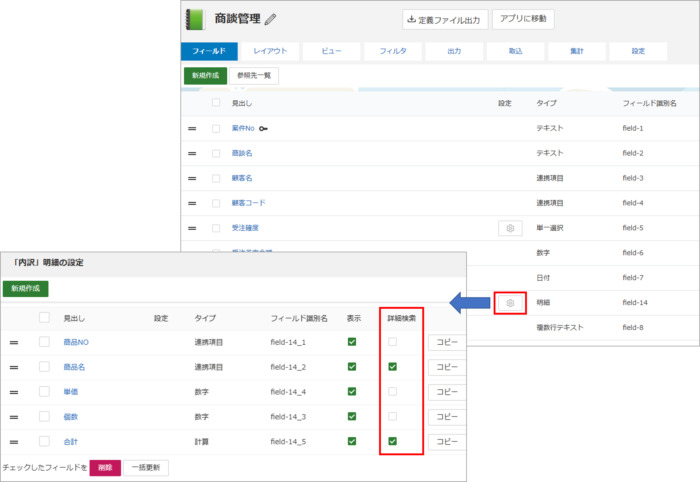Click コピー button for 商品NO row
Image resolution: width=700 pixels, height=482 pixels.
(x=447, y=342)
